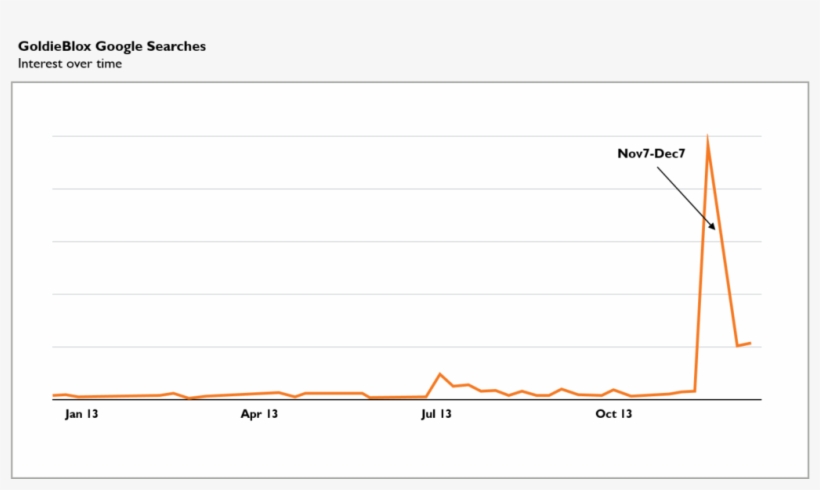Click the GoldieBlox Google Searches title

click(112, 46)
